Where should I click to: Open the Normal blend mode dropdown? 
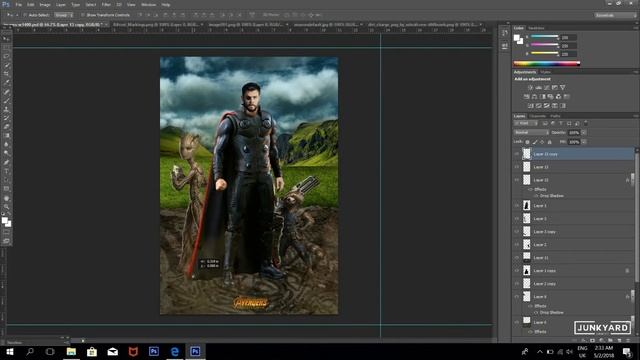coord(531,133)
